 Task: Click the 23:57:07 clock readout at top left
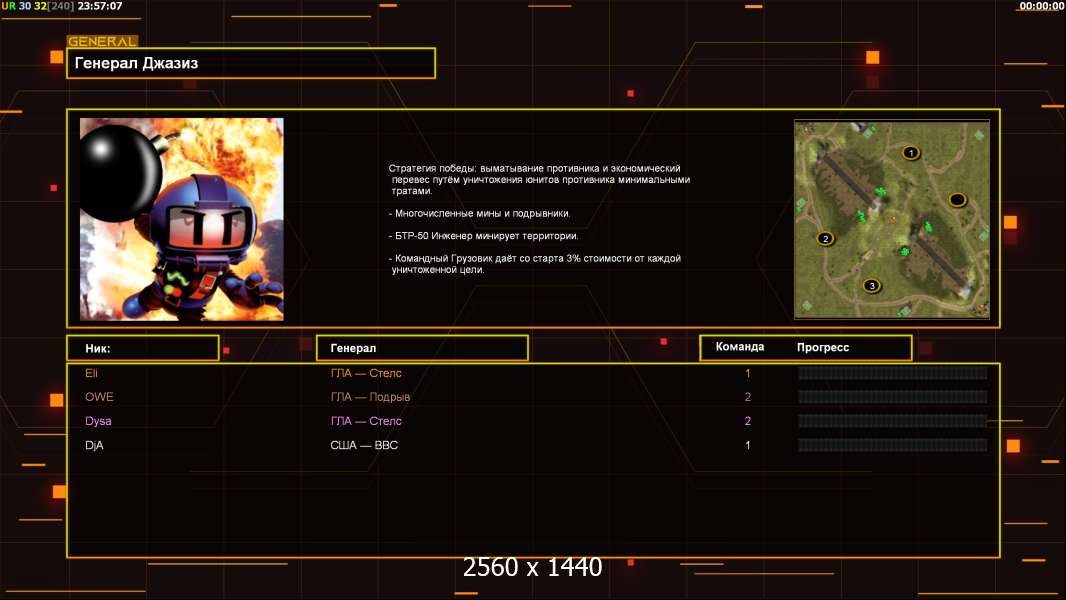(x=100, y=6)
